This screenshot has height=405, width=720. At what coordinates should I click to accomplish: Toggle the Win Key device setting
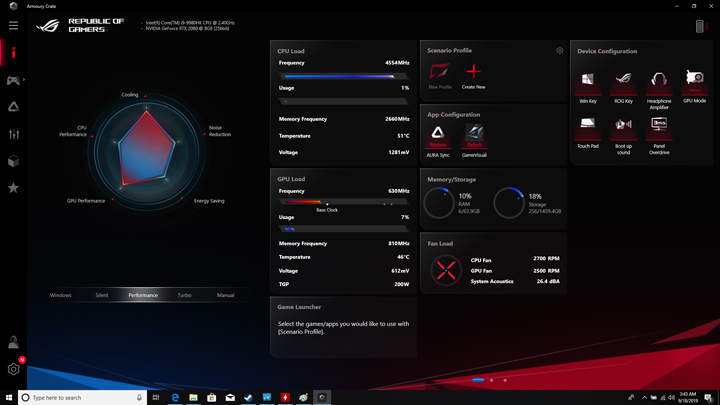point(588,83)
